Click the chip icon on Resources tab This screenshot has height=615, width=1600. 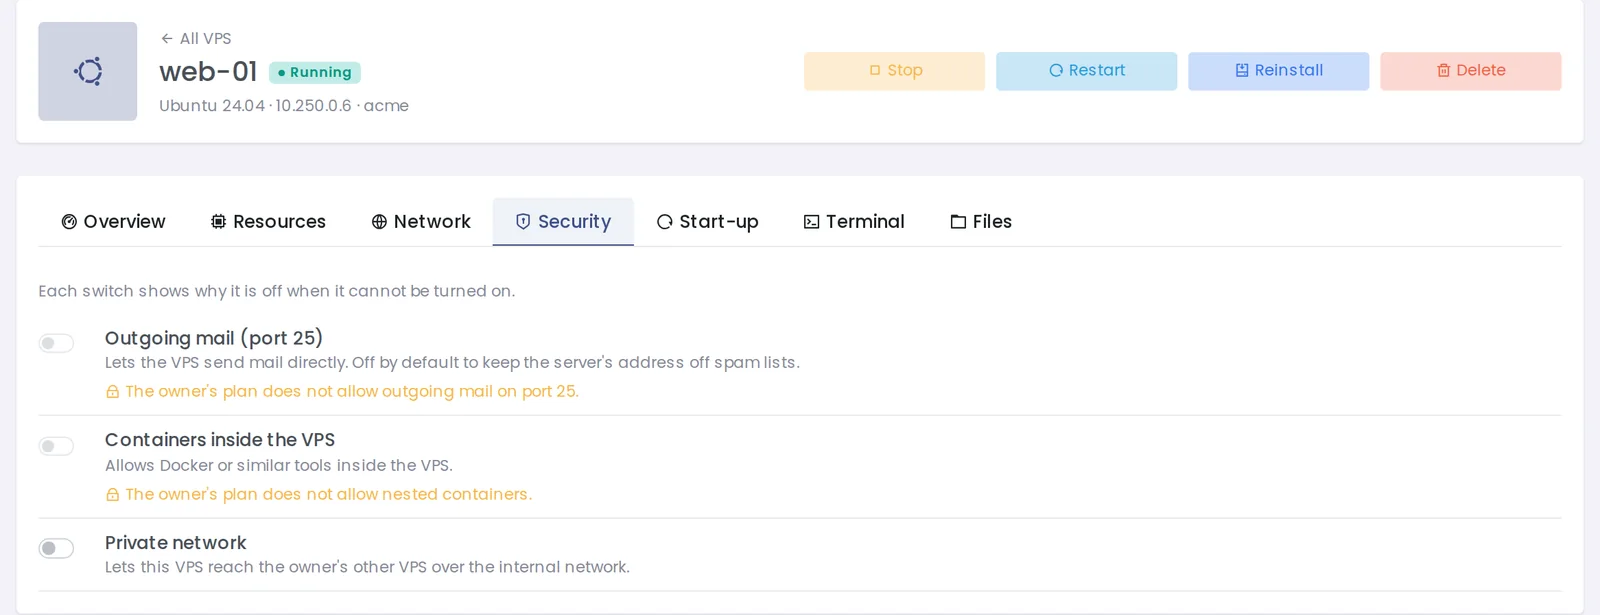(x=218, y=222)
